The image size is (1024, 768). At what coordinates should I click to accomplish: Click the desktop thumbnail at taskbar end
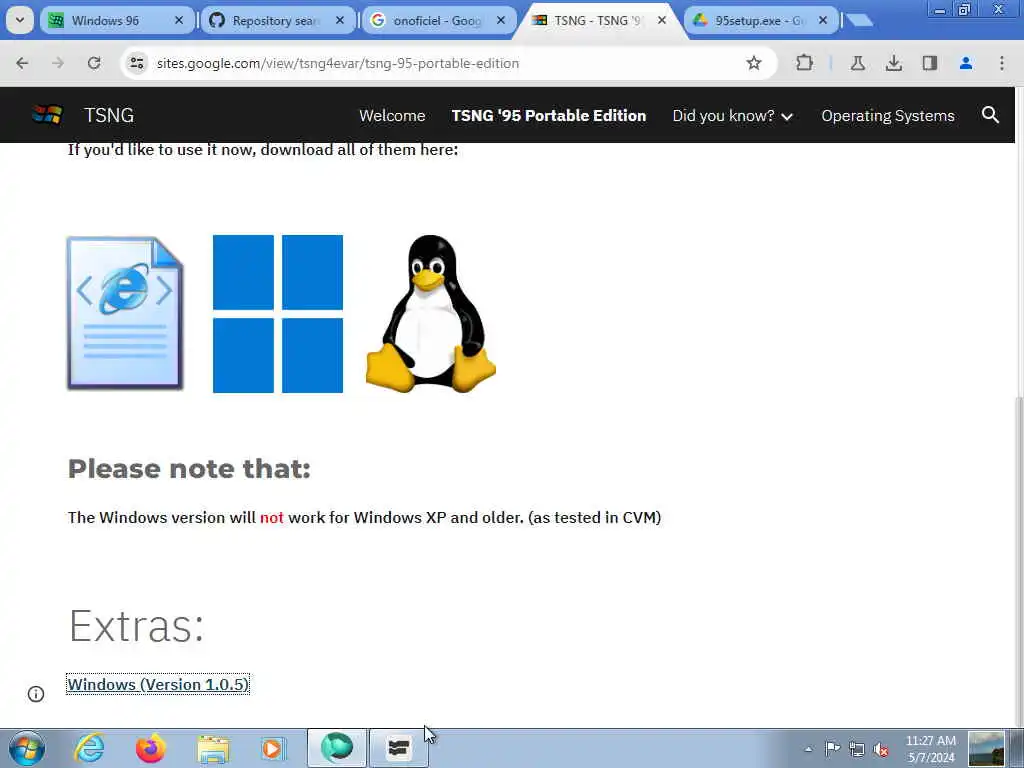986,748
